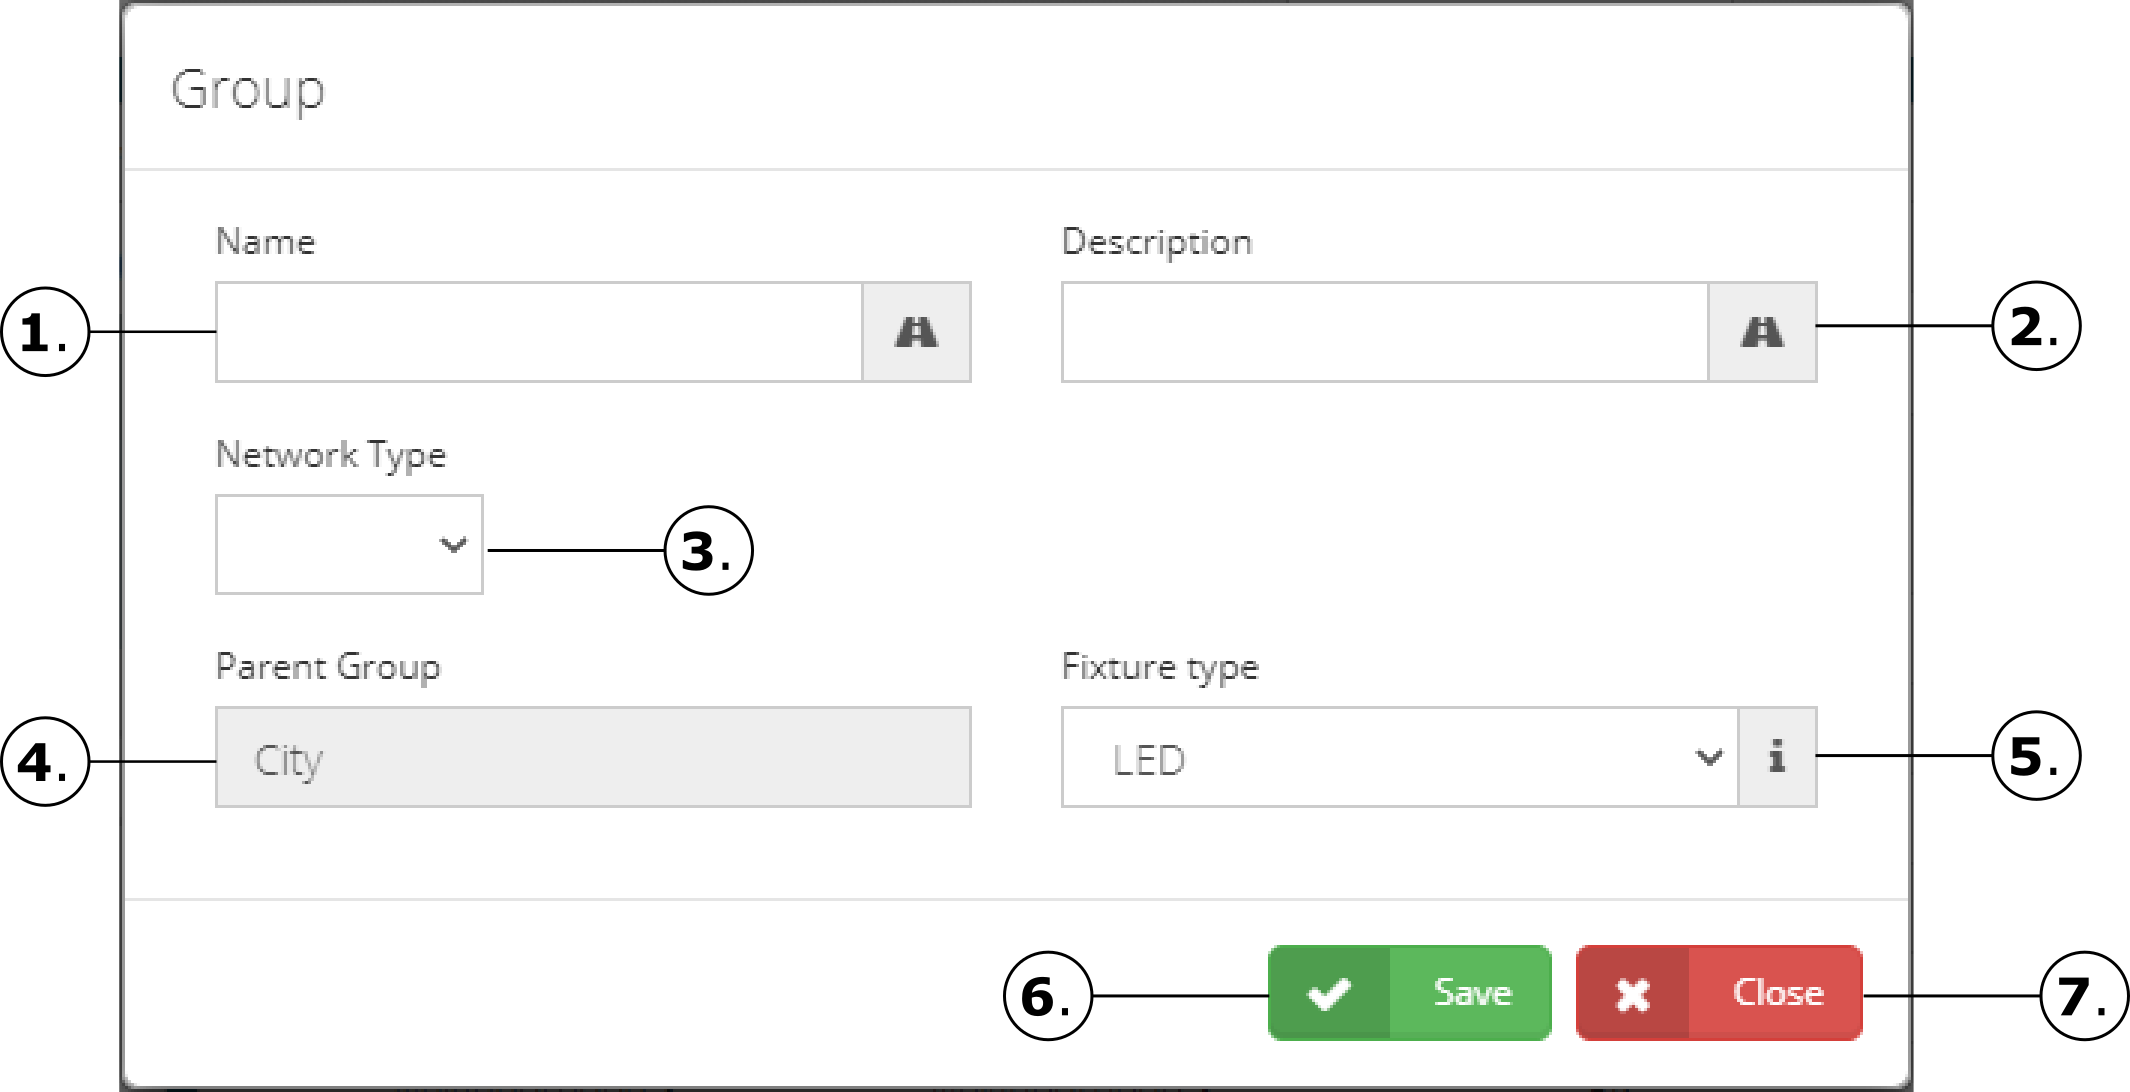Open the Fixture type info button
2130x1092 pixels.
[x=1777, y=757]
